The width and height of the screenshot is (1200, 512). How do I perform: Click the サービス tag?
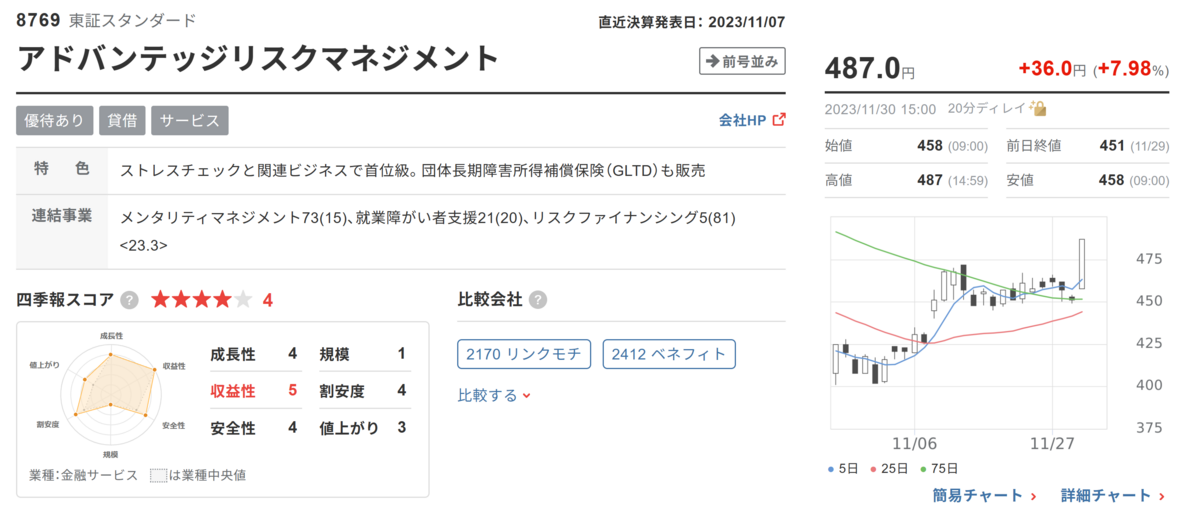(x=190, y=120)
